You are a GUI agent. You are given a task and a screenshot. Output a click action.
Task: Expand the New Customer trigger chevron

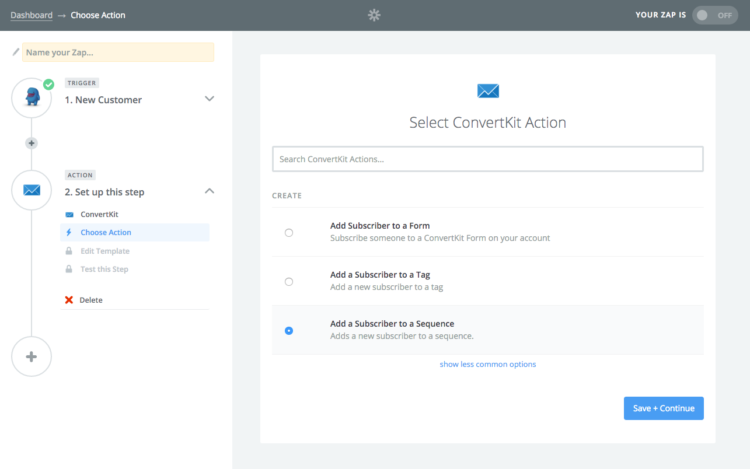pyautogui.click(x=210, y=99)
